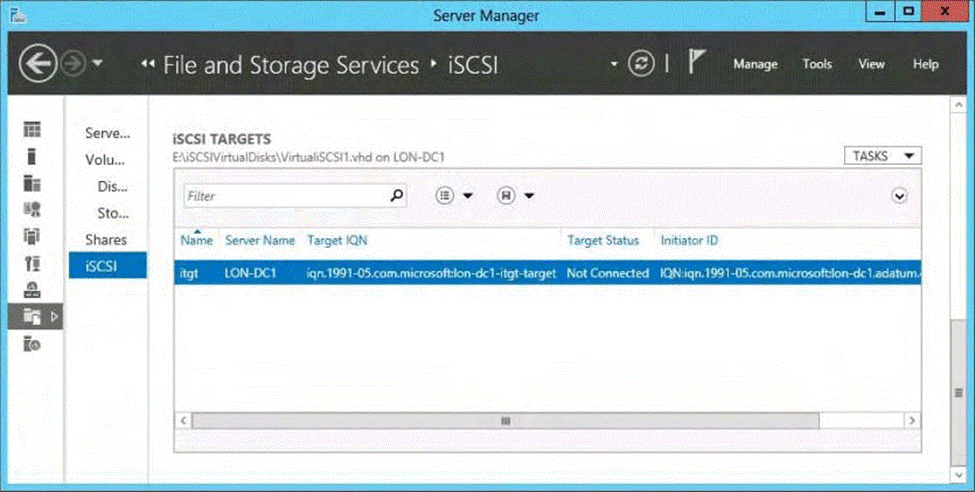The image size is (975, 492).
Task: Select the All Servers sidebar icon
Action: click(x=33, y=183)
